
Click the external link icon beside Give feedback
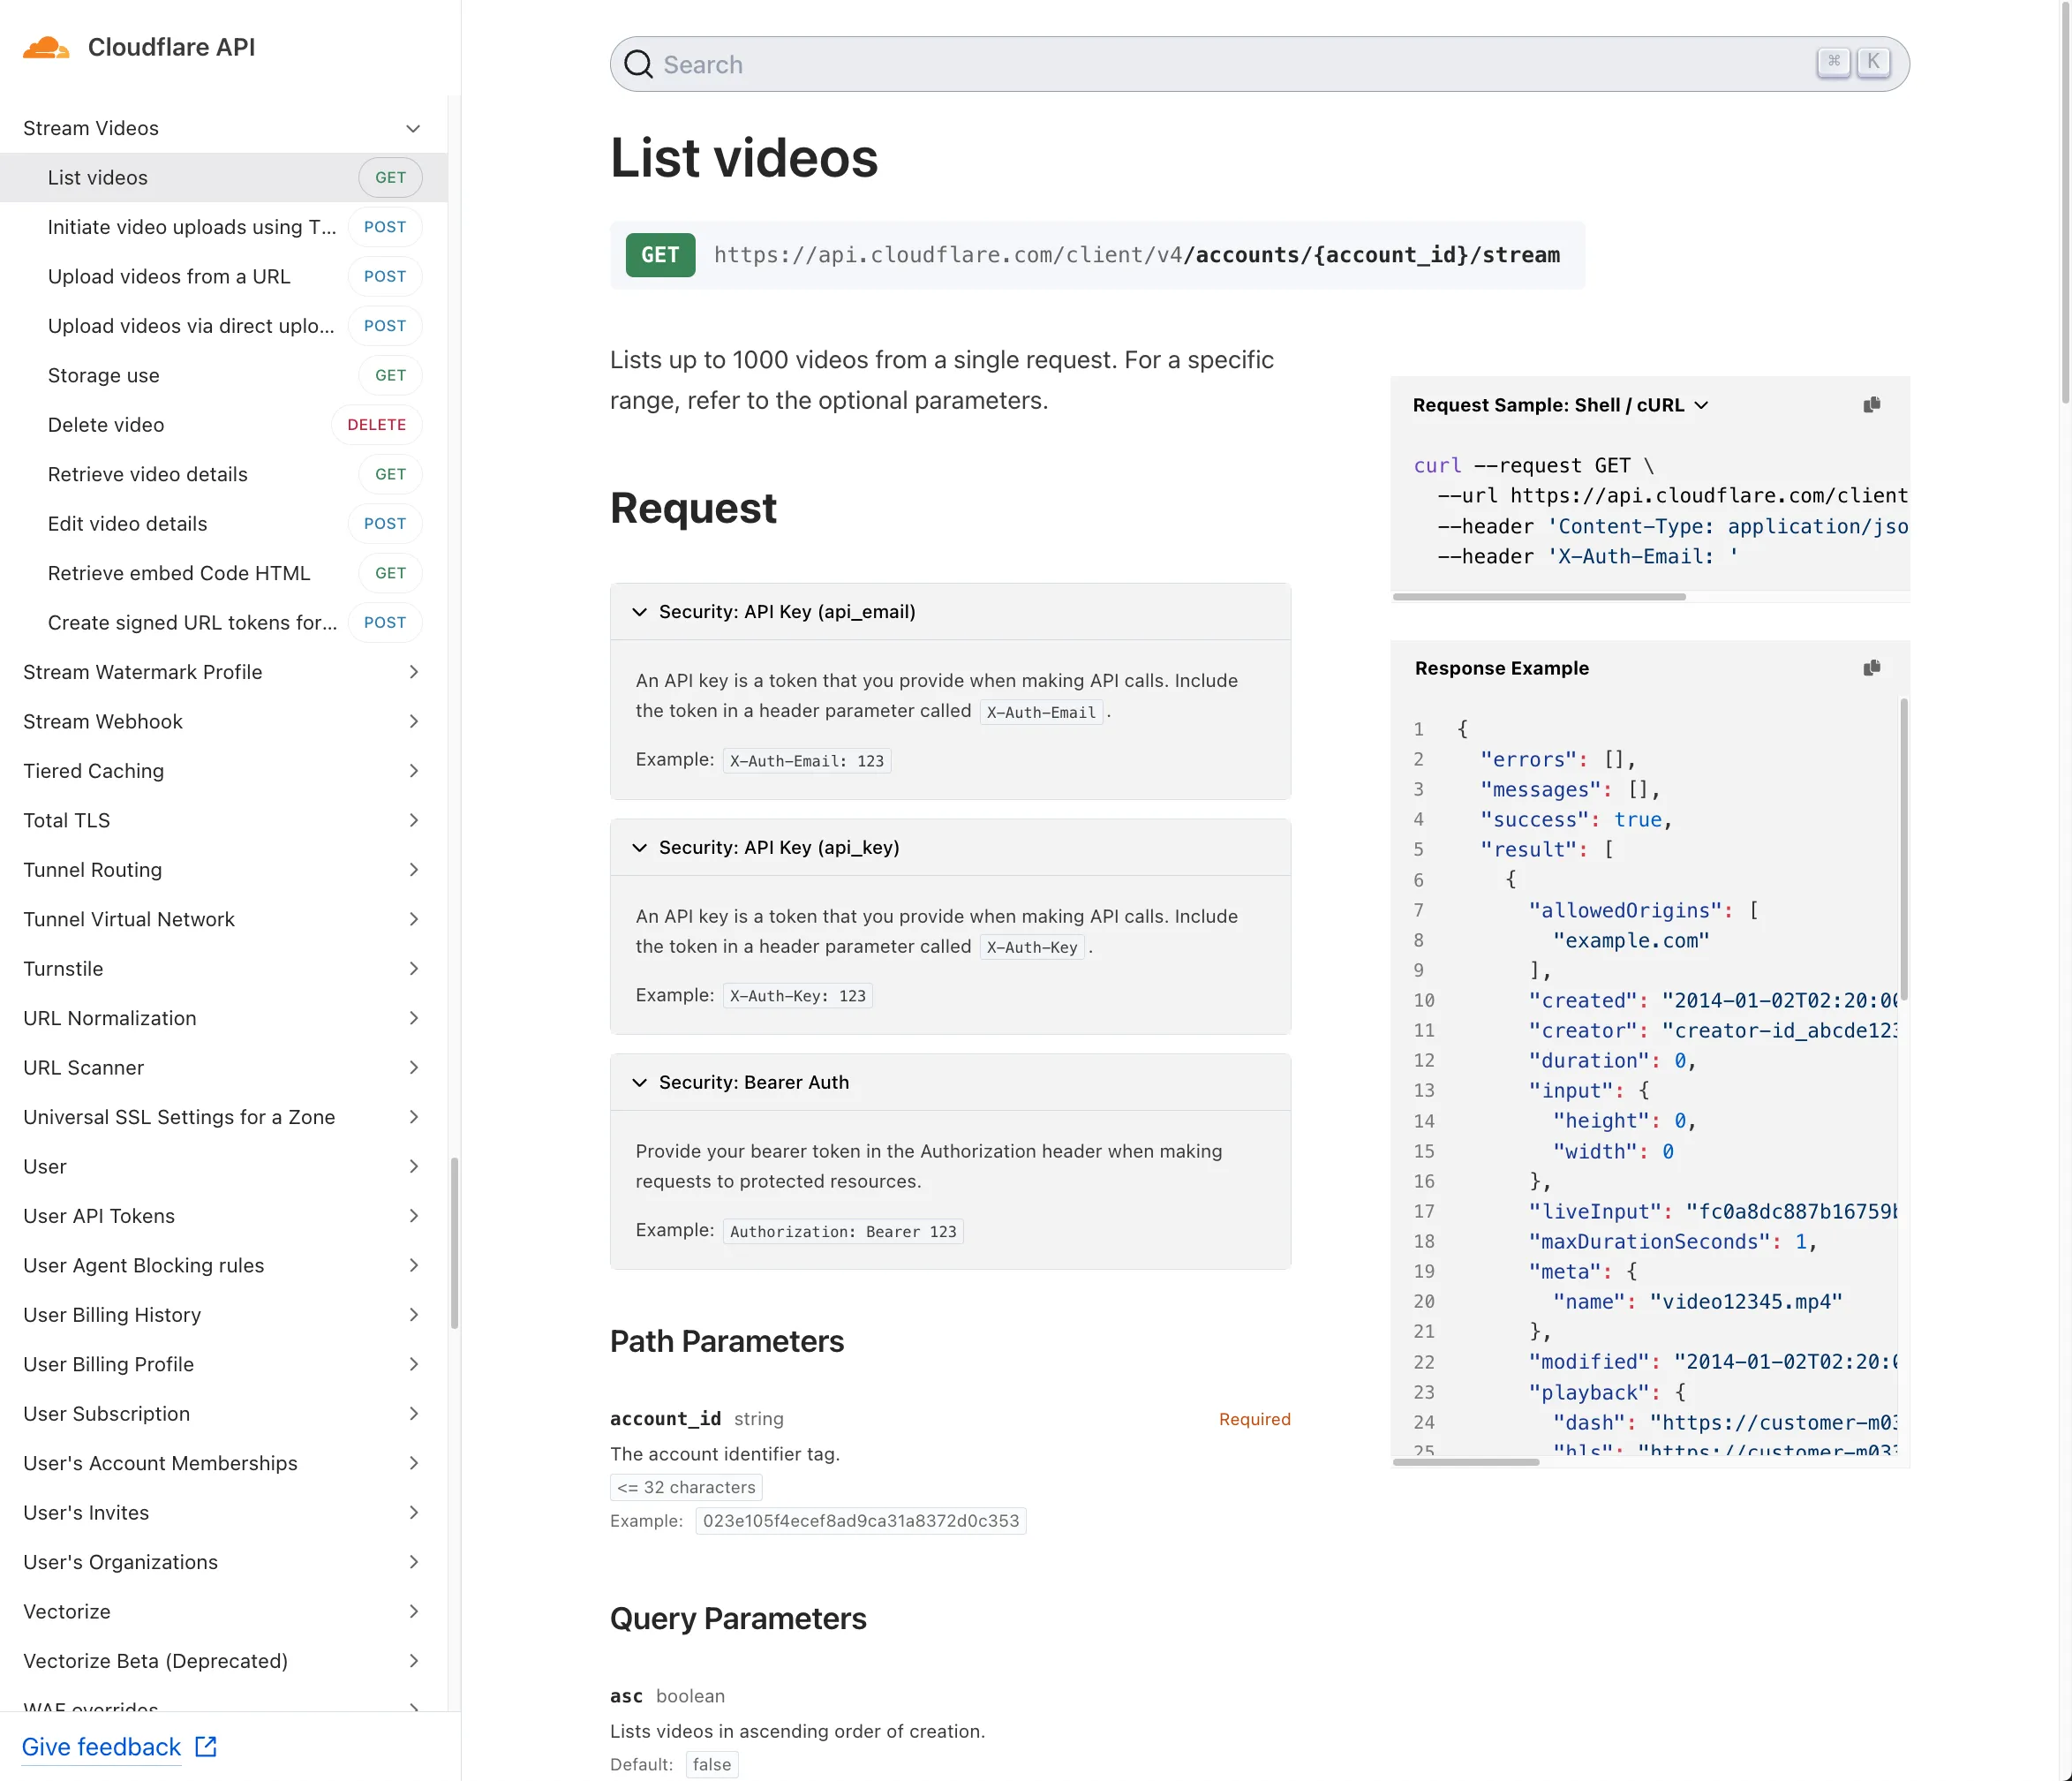pyautogui.click(x=205, y=1745)
